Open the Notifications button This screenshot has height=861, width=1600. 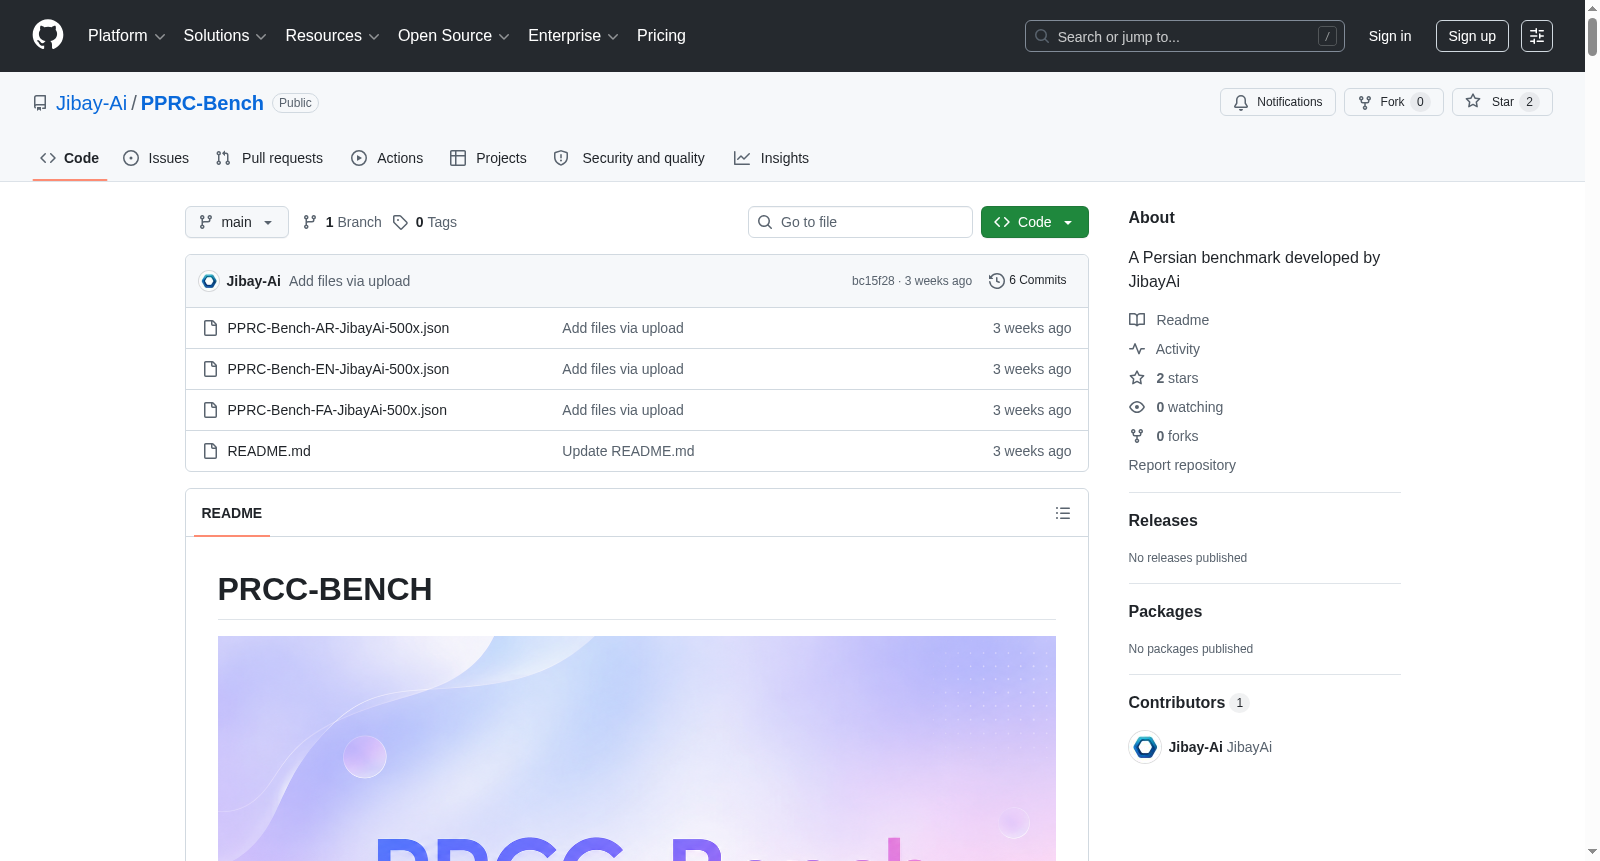tap(1278, 102)
